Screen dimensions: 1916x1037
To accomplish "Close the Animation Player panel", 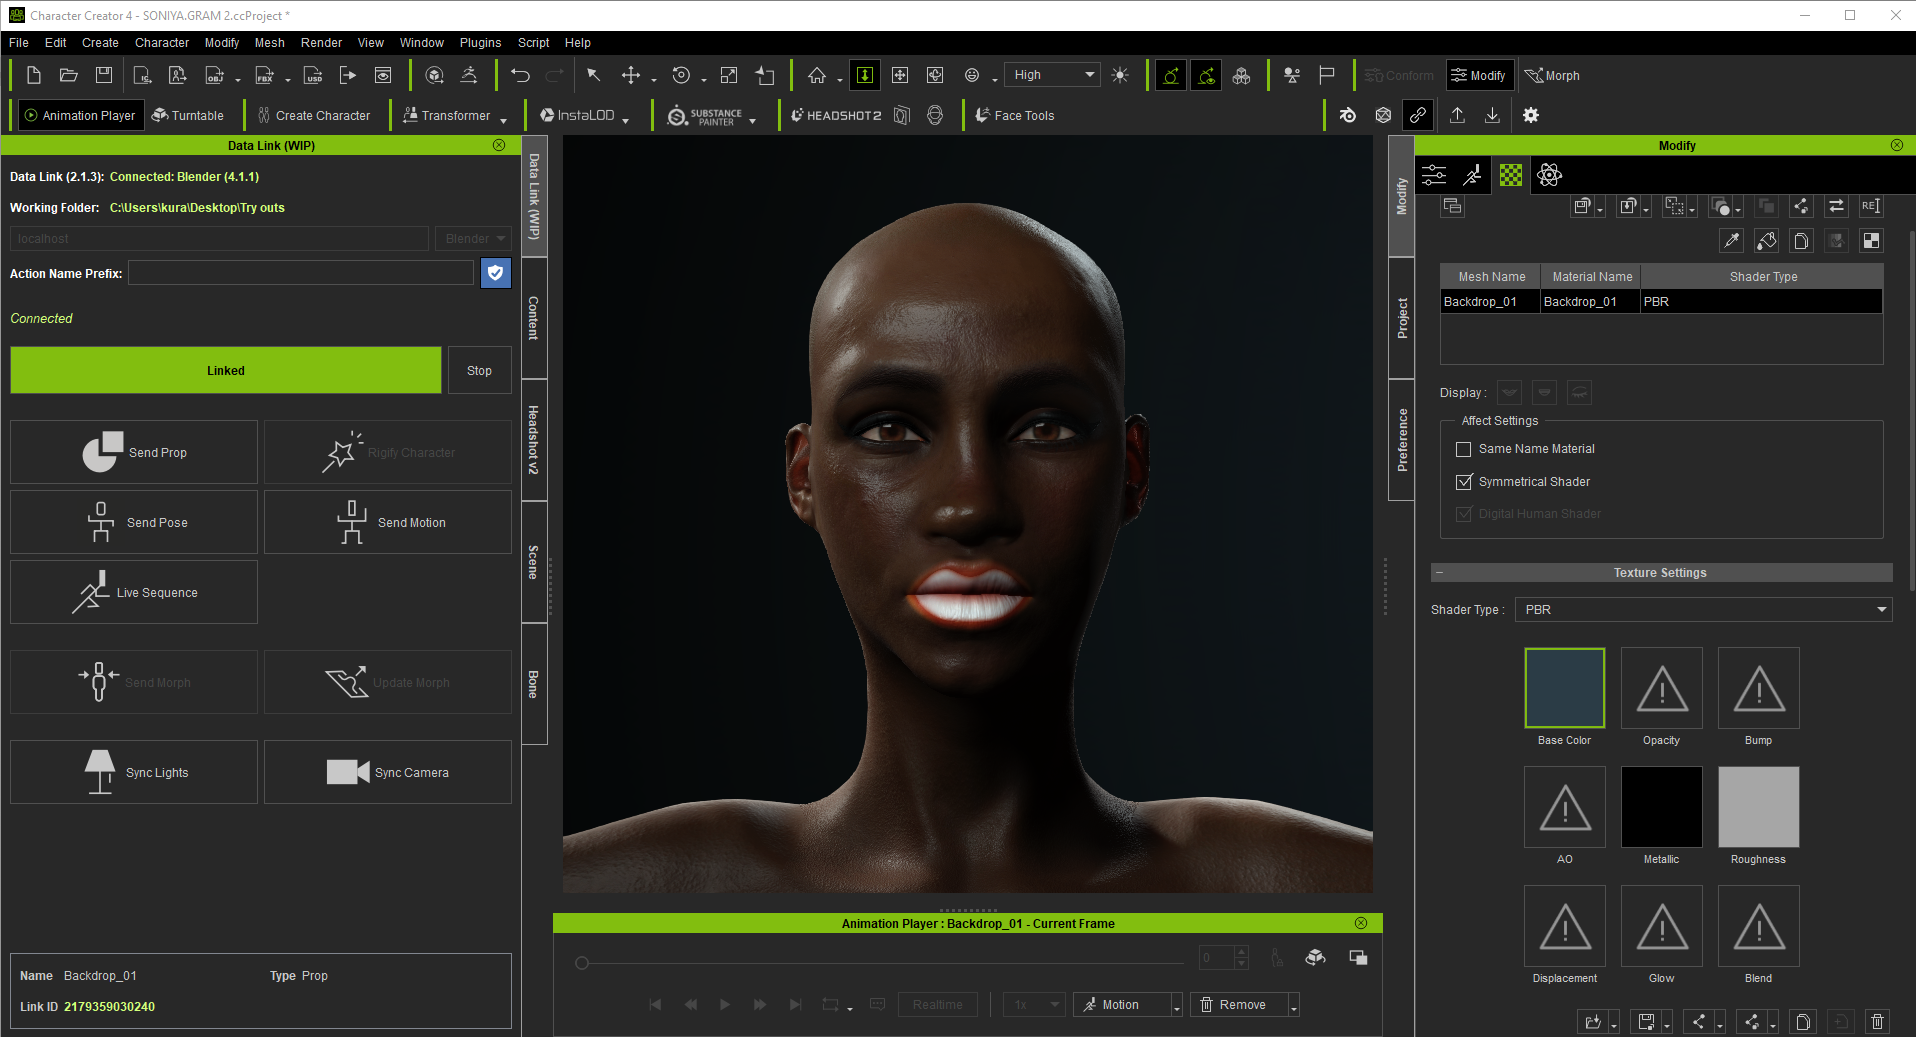I will click(x=1361, y=923).
